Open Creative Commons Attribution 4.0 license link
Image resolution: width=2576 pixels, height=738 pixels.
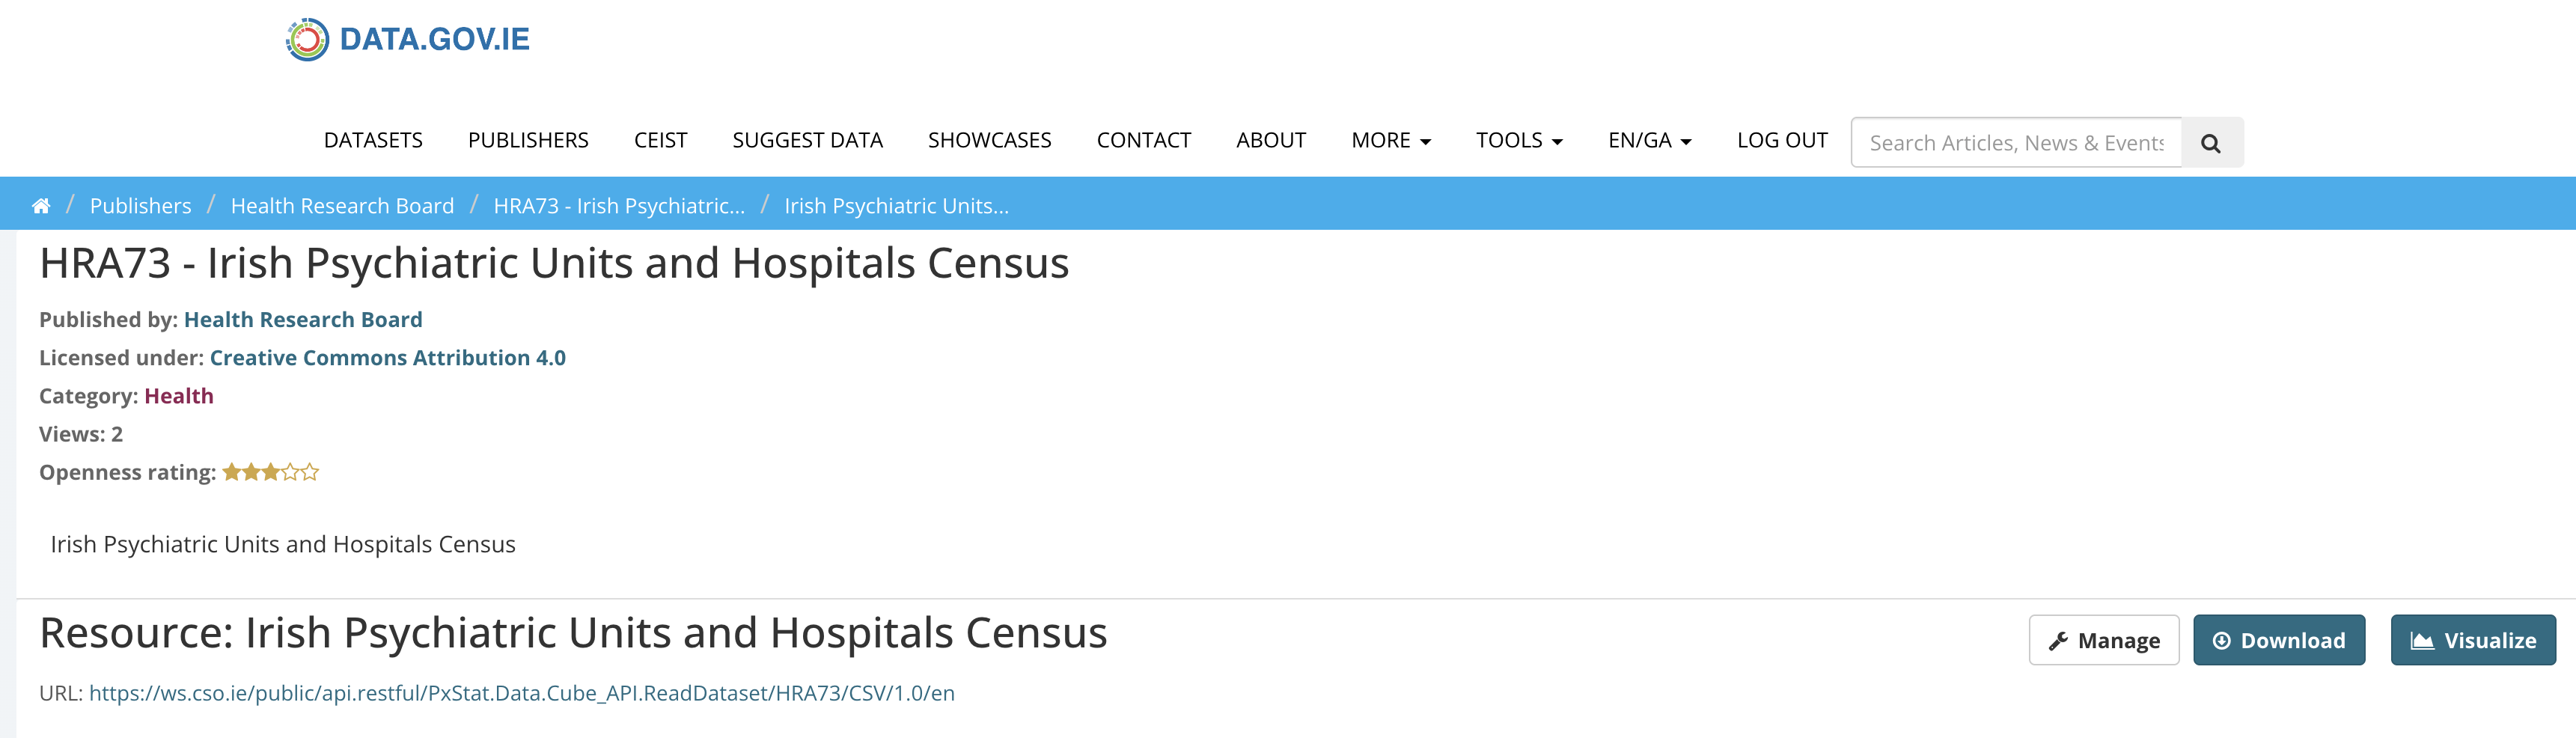387,358
